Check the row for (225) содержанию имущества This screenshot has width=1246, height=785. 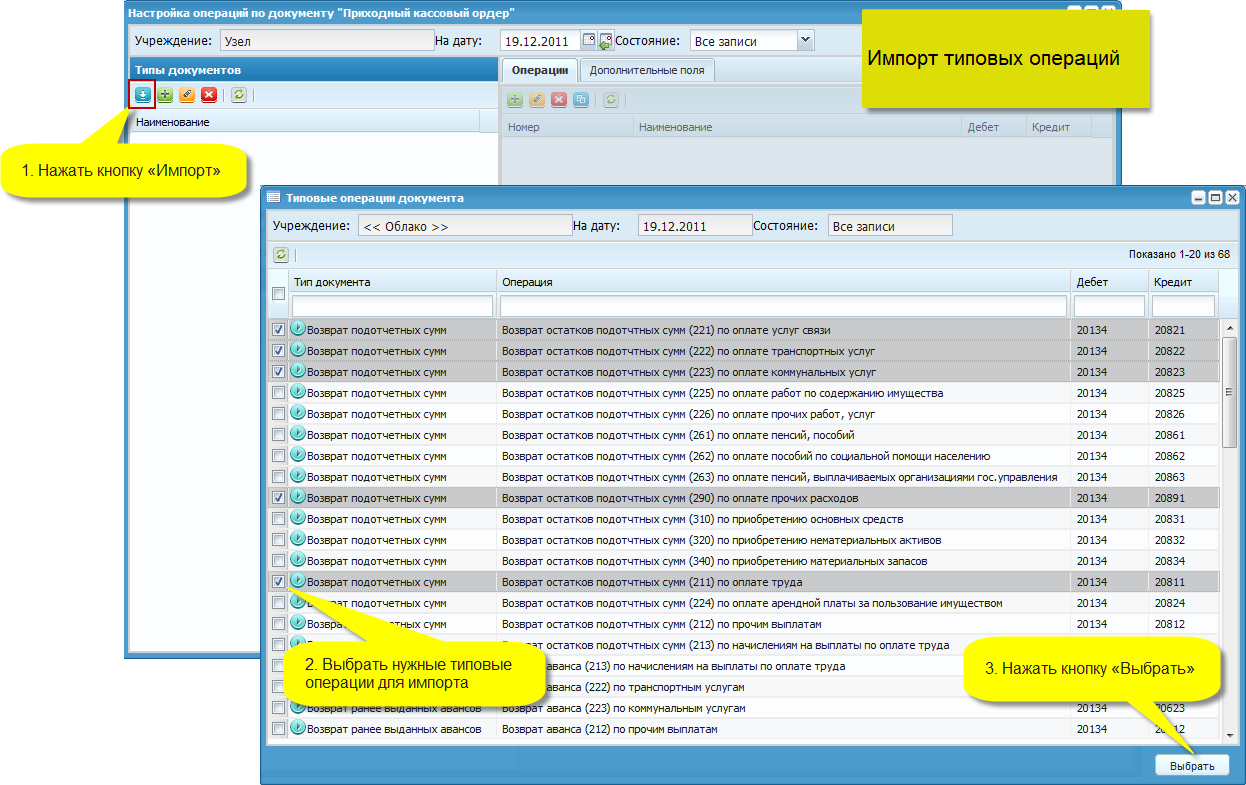pos(279,393)
